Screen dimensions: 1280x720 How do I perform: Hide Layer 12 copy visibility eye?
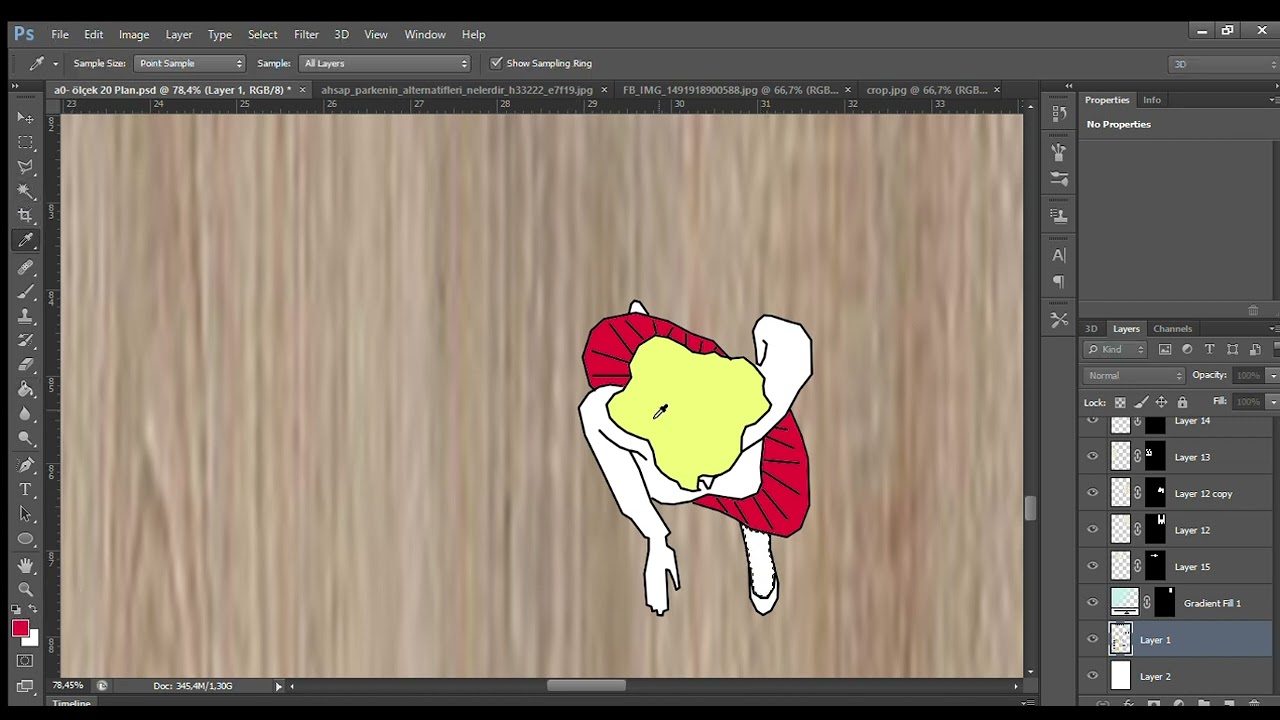[1092, 493]
